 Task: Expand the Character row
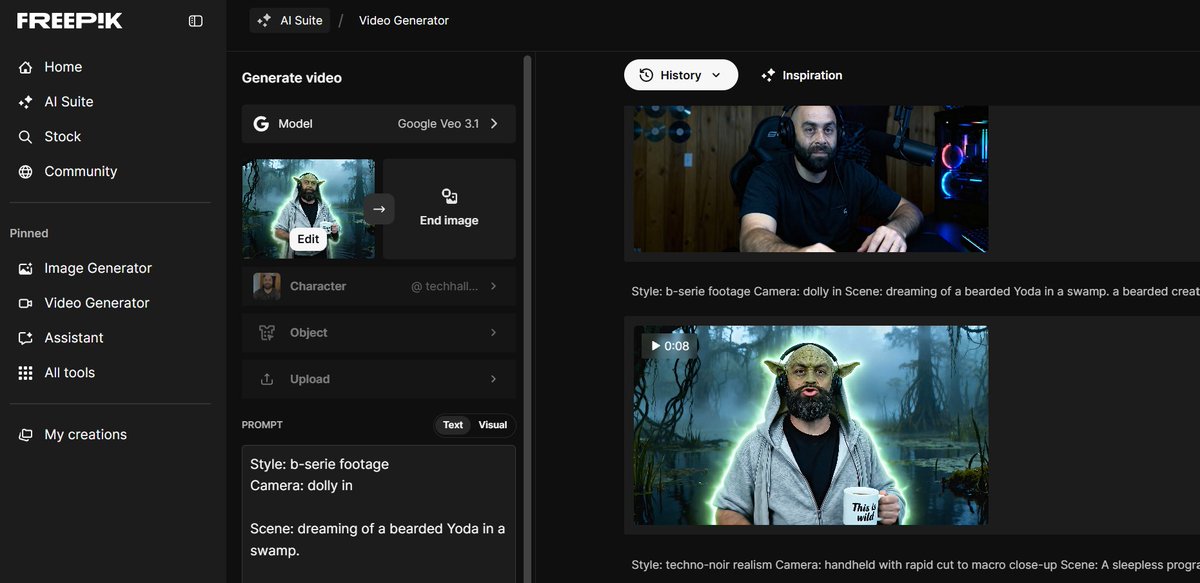(379, 286)
